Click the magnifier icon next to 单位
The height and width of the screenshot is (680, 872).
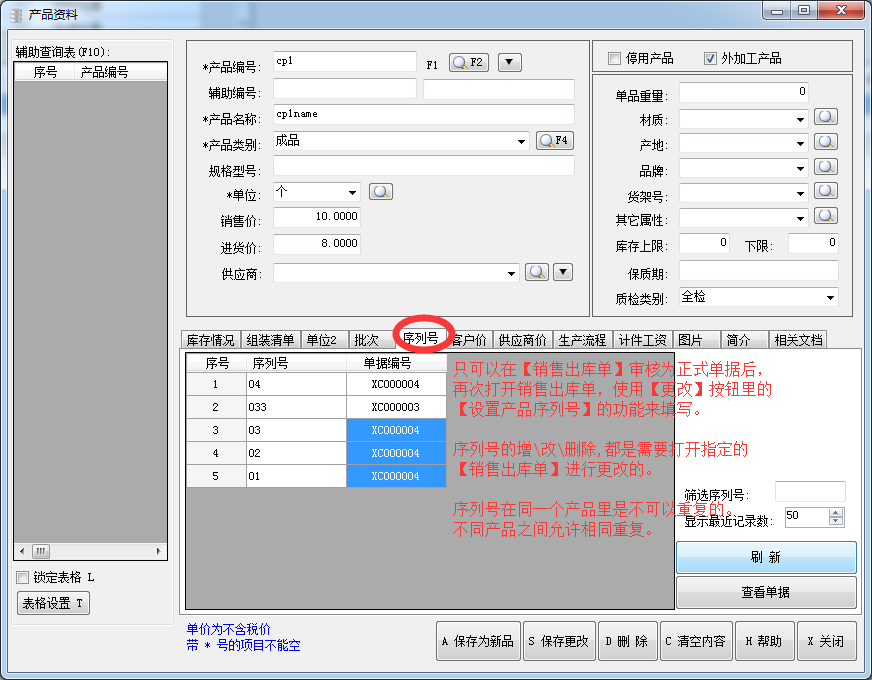[381, 192]
